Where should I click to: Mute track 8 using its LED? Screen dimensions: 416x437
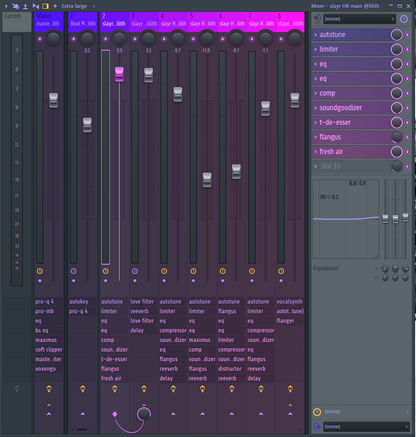(281, 39)
